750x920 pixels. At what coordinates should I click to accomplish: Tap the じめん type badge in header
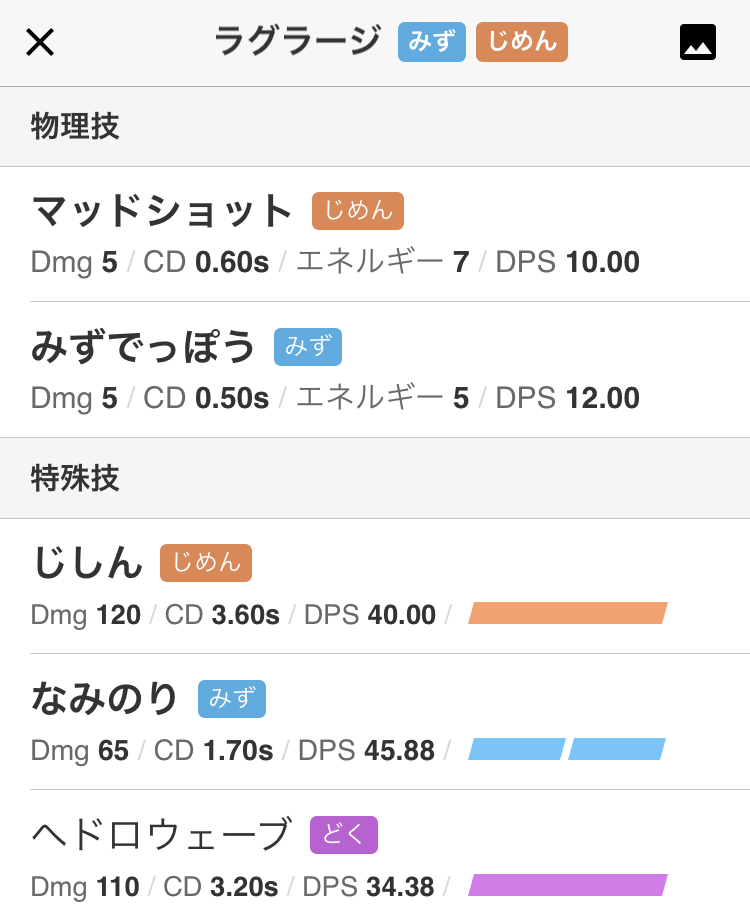click(522, 42)
